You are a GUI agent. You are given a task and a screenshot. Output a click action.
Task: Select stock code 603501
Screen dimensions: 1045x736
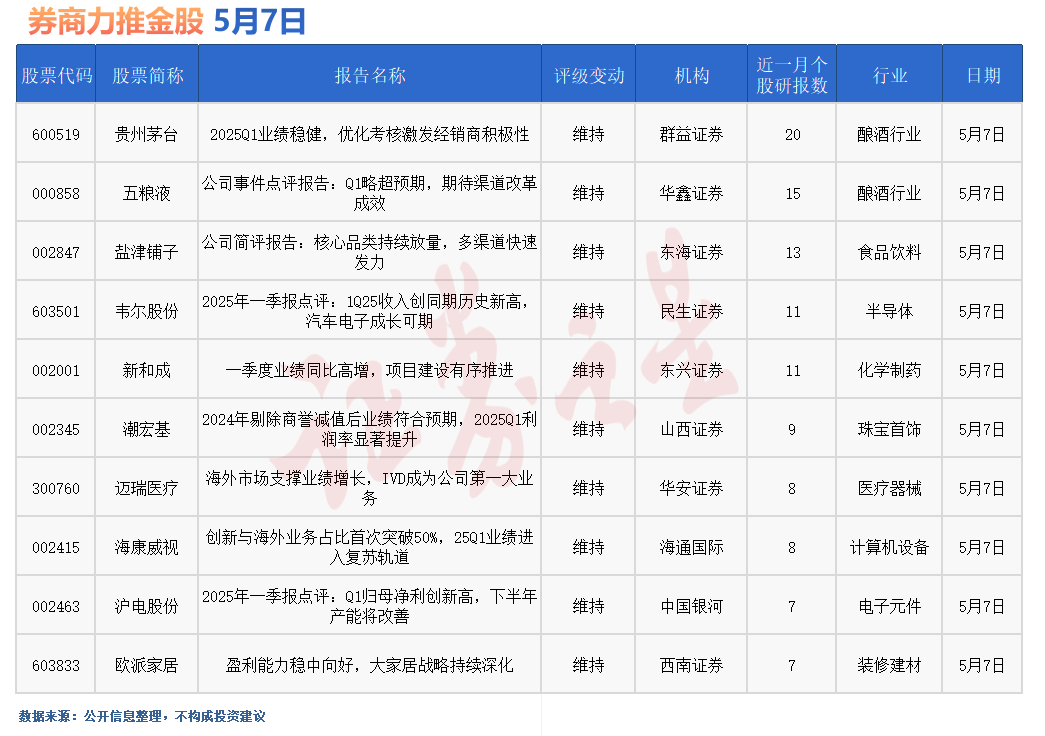point(56,312)
